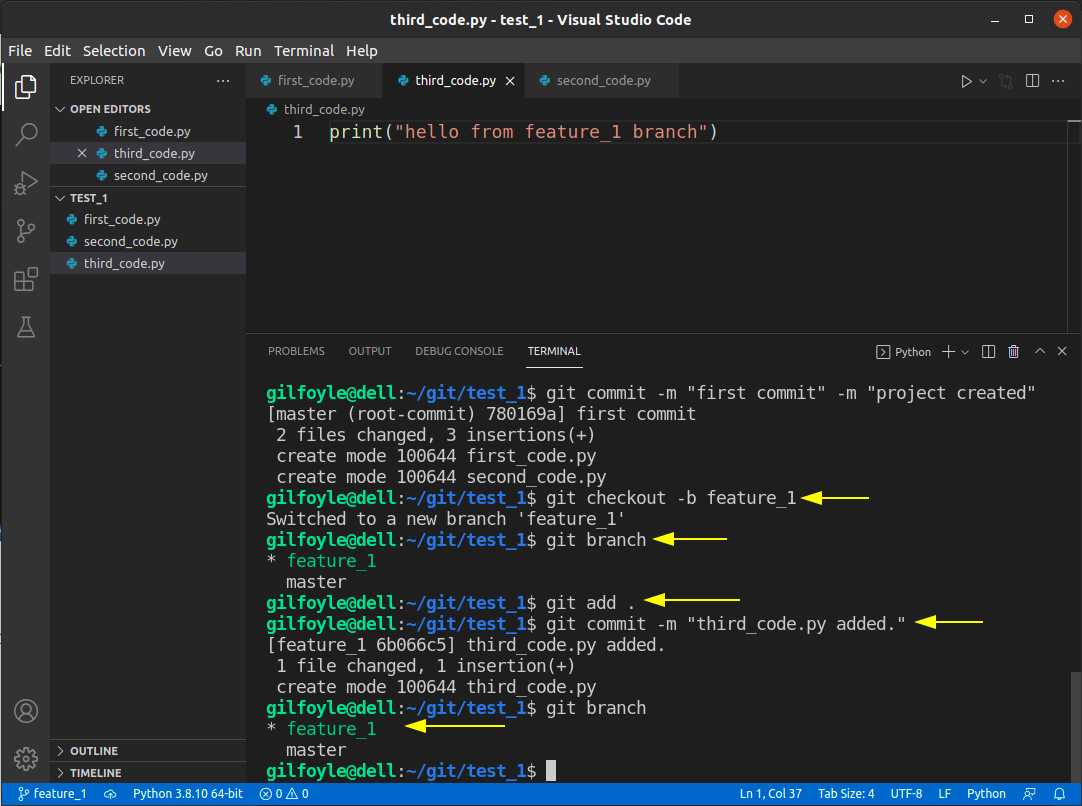Expand the Timeline section

click(x=148, y=773)
